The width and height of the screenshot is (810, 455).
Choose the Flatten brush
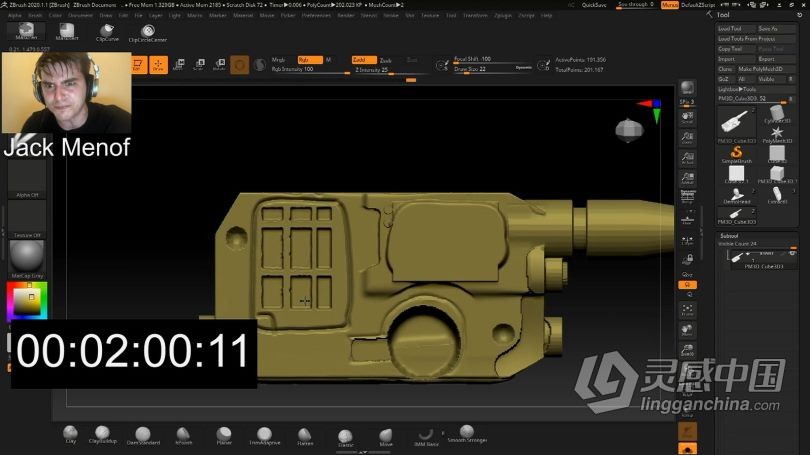305,436
